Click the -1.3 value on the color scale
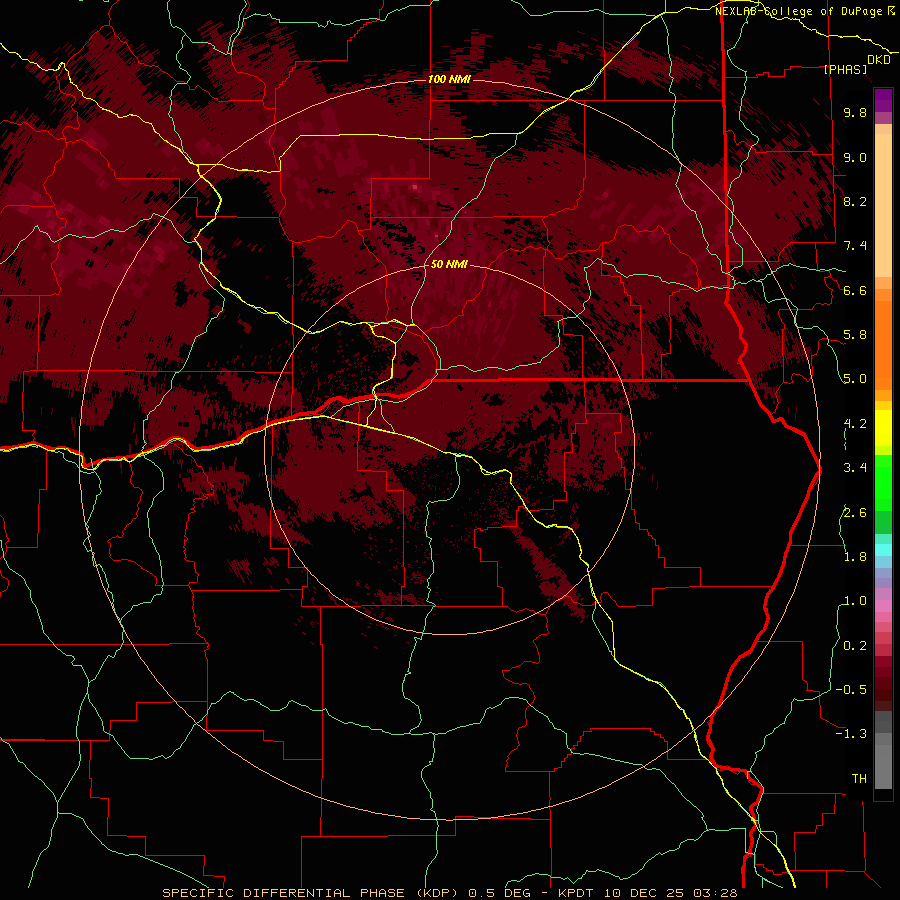Screen dimensions: 900x900 [851, 734]
